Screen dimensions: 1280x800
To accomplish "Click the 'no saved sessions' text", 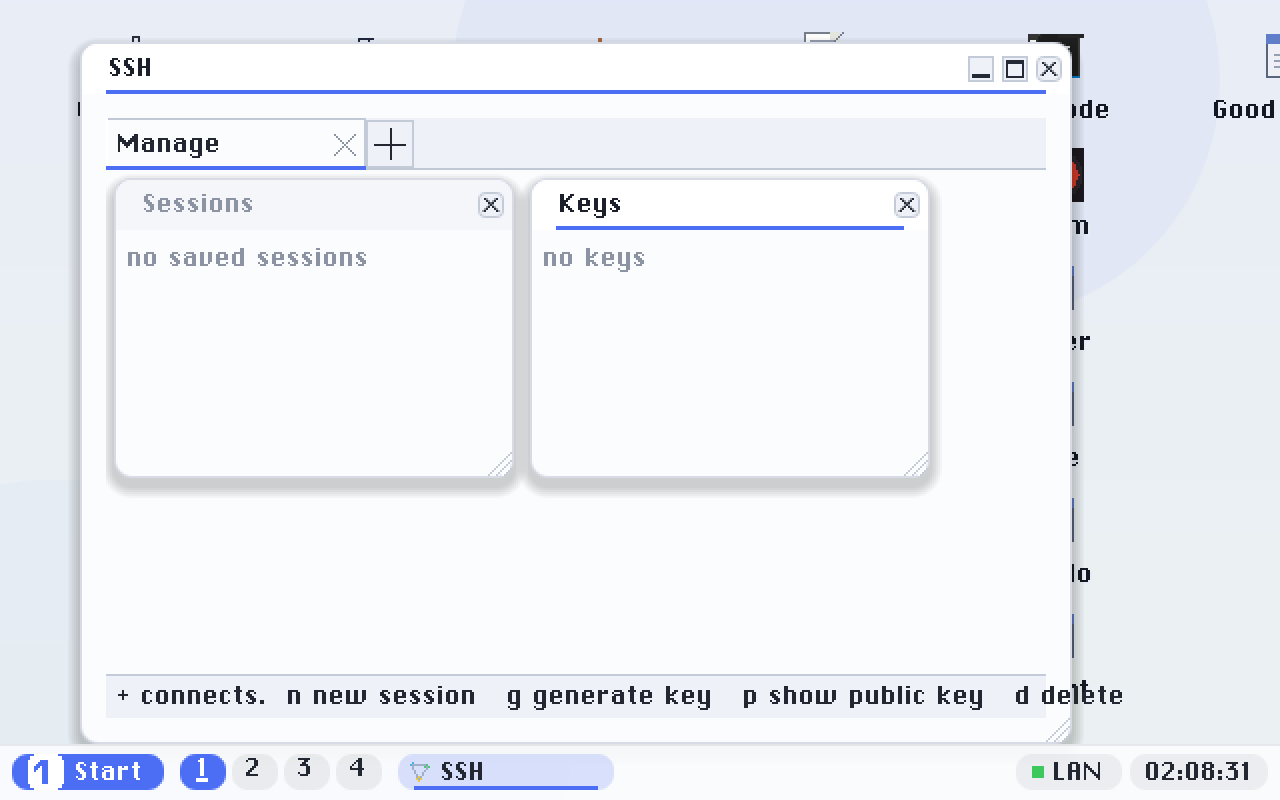I will 247,258.
